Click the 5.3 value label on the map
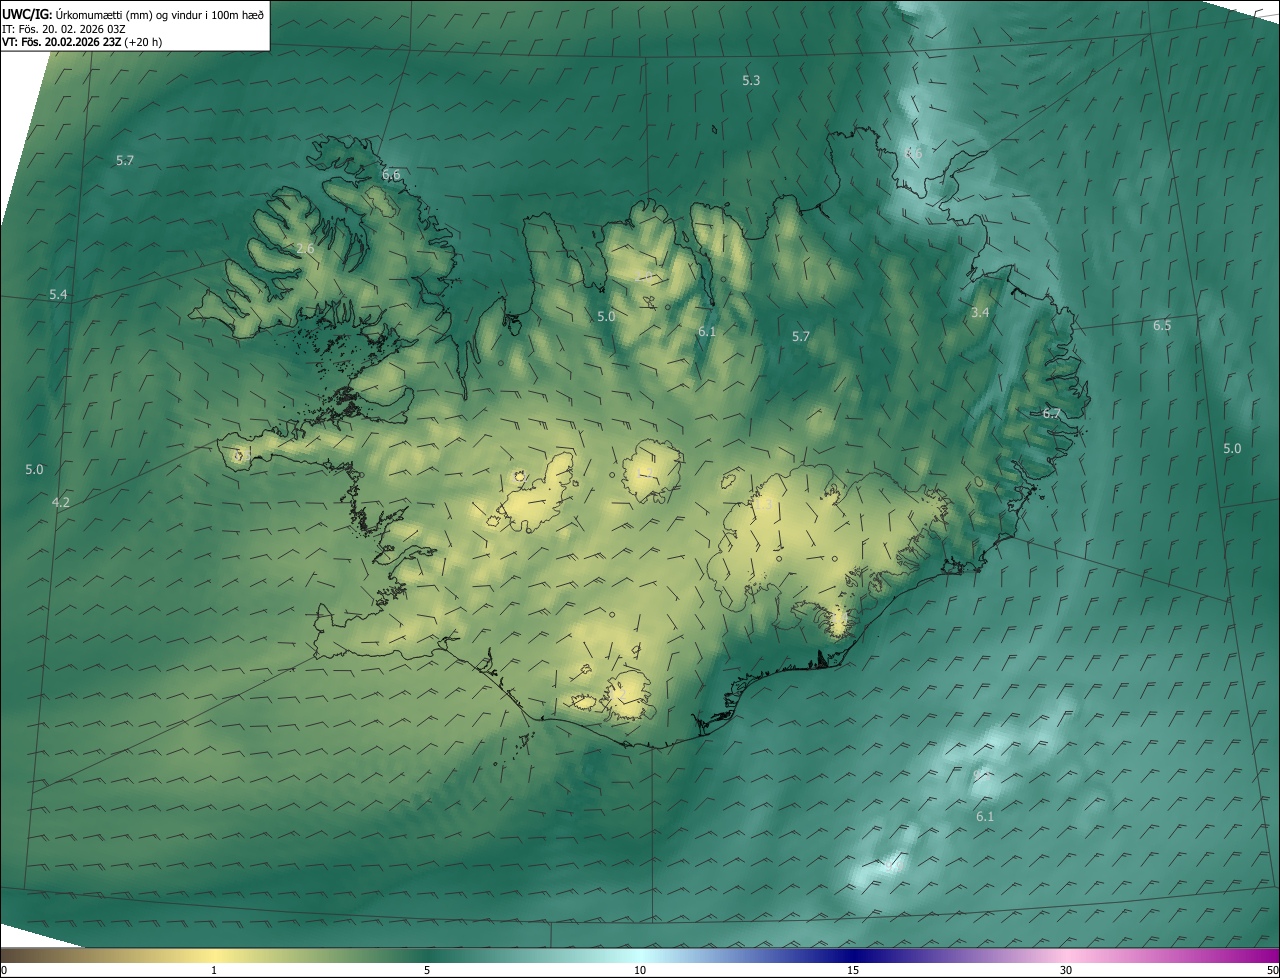The height and width of the screenshot is (978, 1280). [x=751, y=80]
